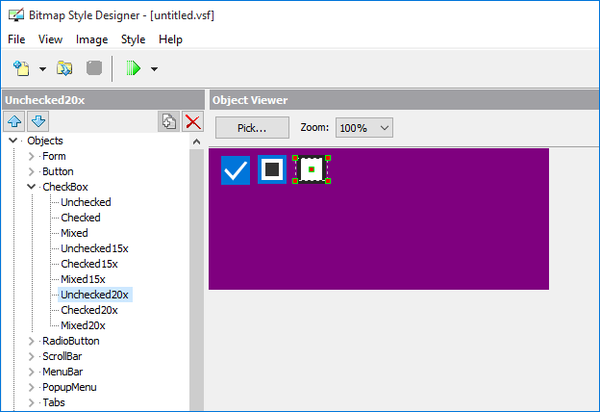
Task: Select the Mixed tree item
Action: click(x=74, y=233)
